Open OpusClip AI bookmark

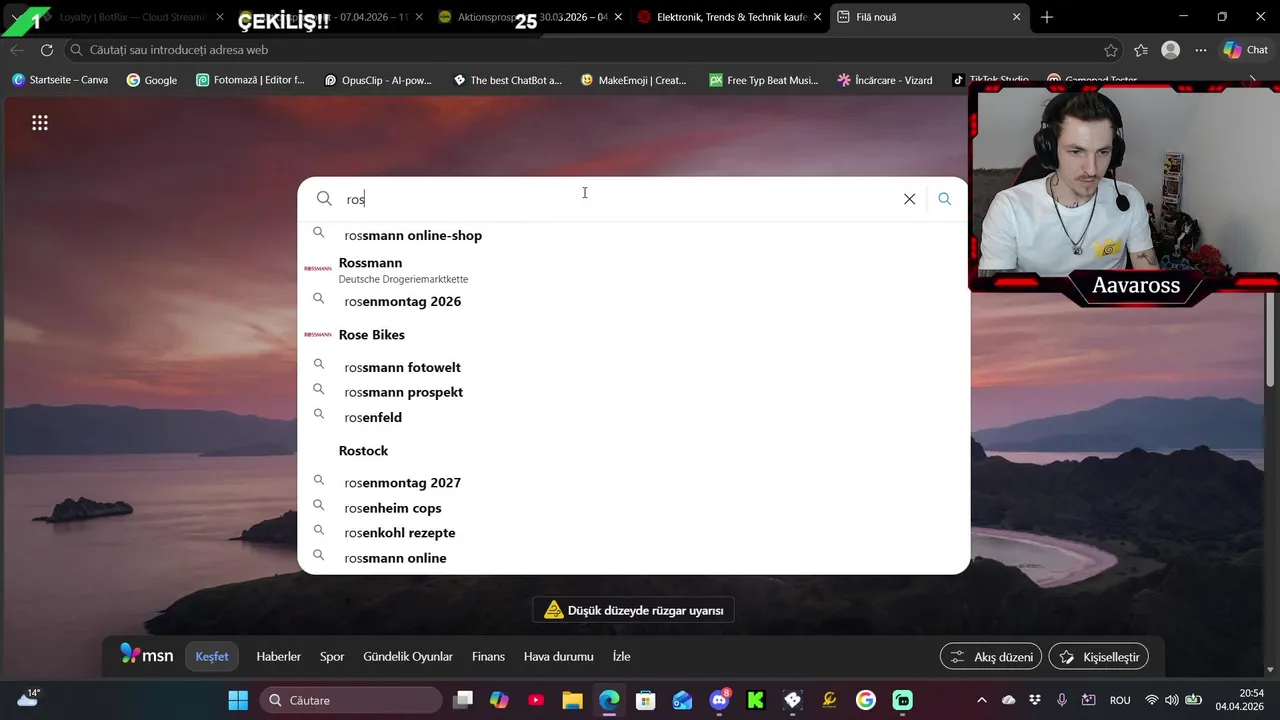click(x=378, y=80)
